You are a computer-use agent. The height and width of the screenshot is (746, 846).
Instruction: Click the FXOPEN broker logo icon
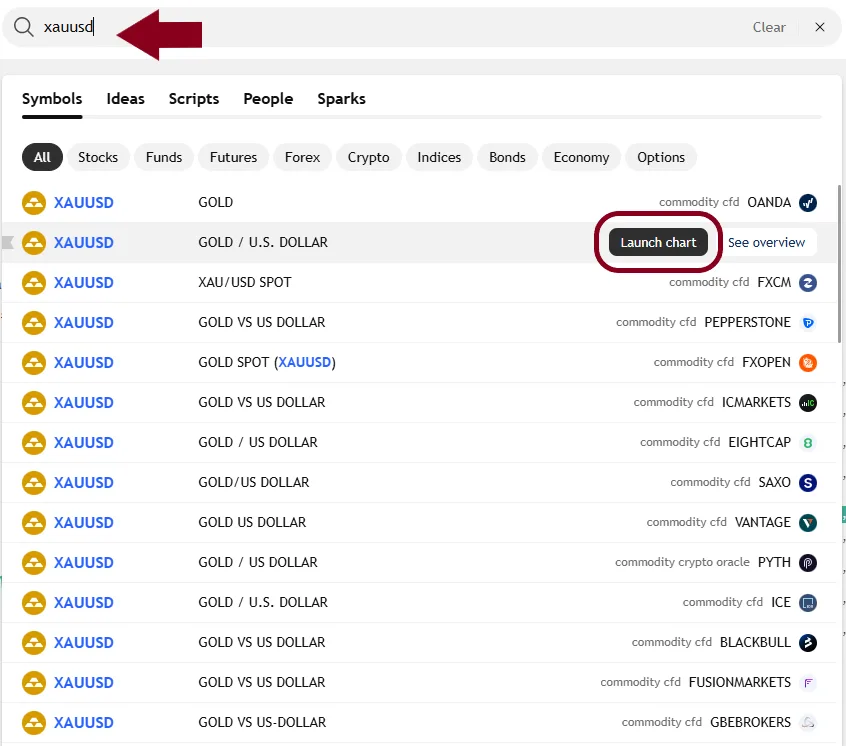[808, 363]
